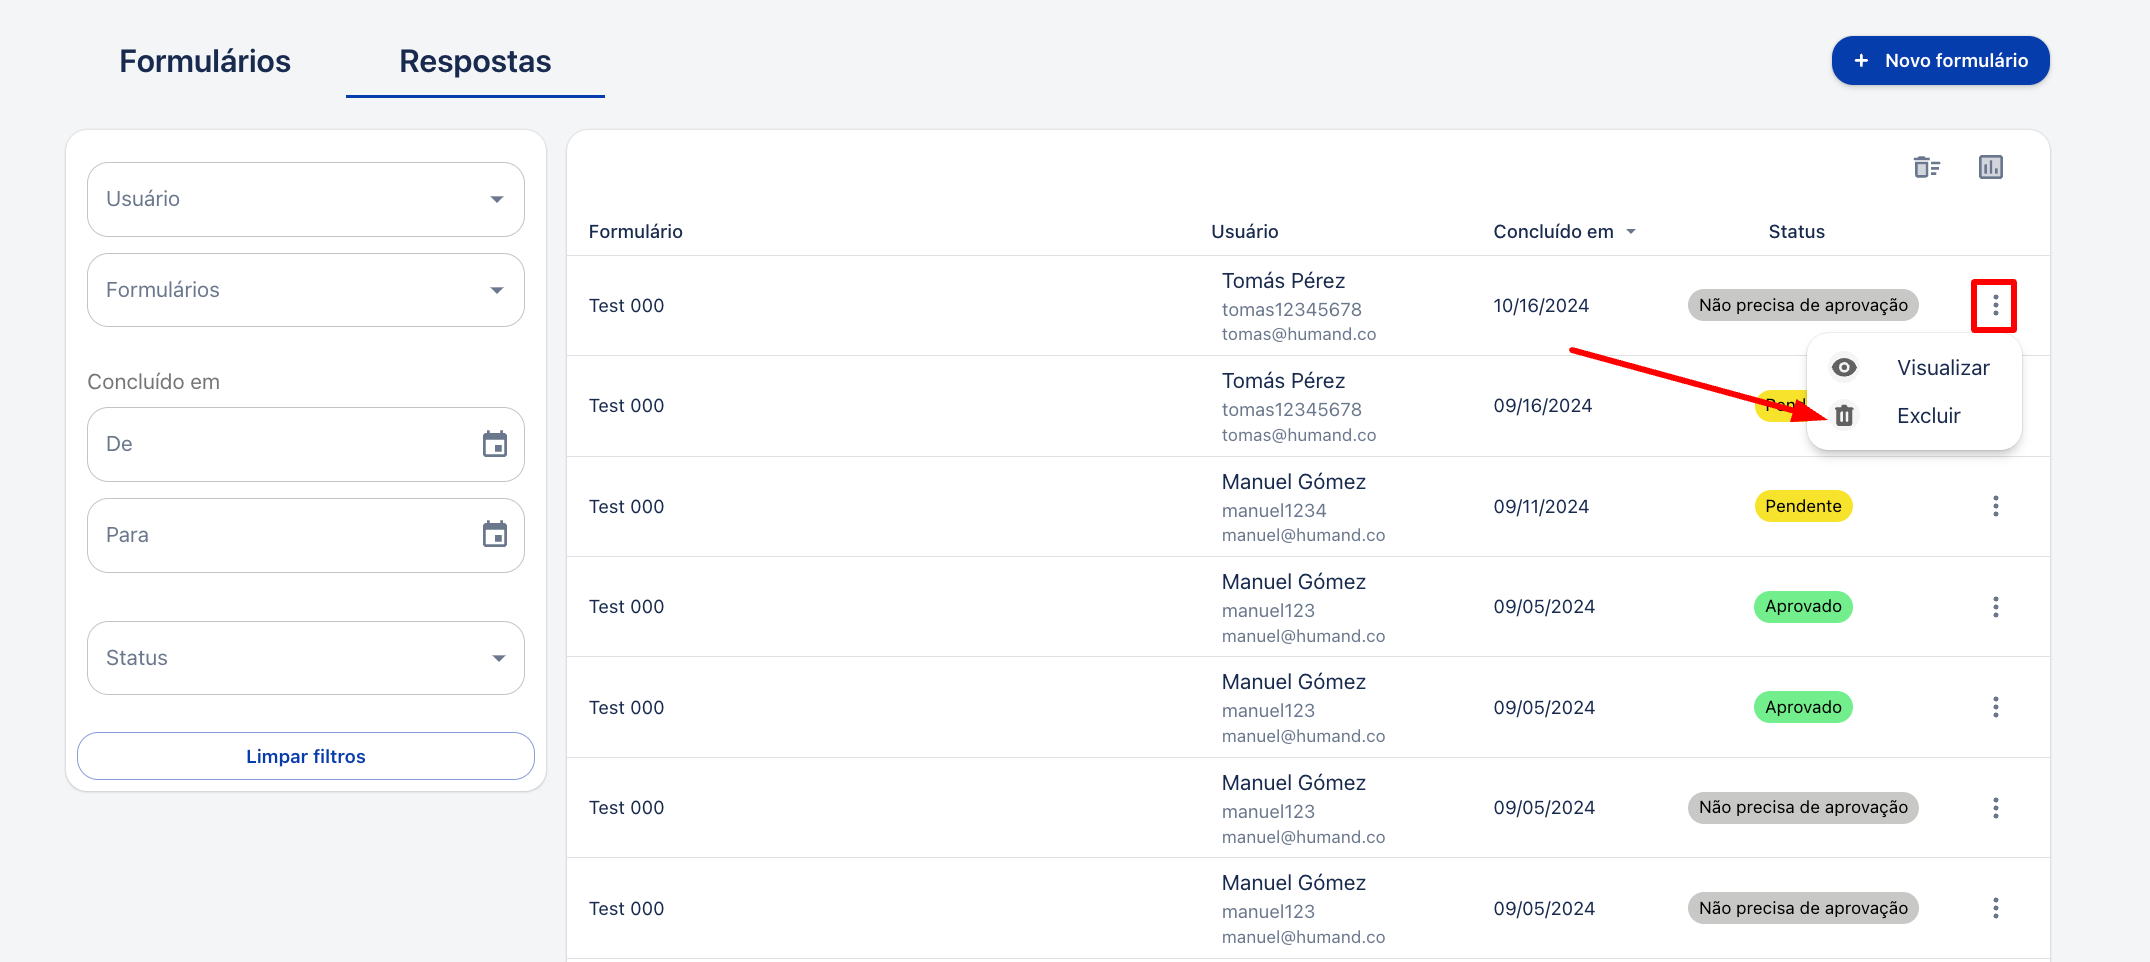Viewport: 2150px width, 962px height.
Task: Expand the Status filter dropdown
Action: tap(306, 658)
